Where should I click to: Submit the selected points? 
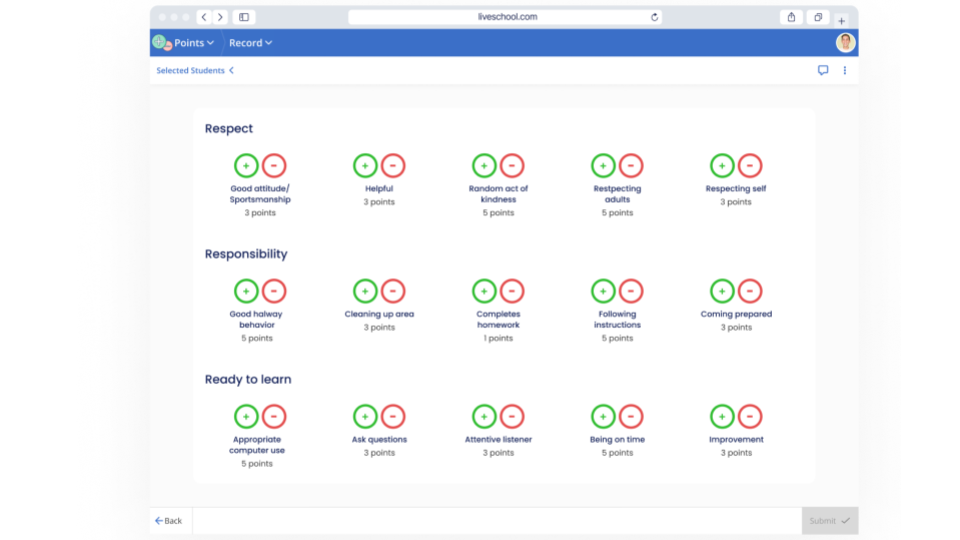coord(830,520)
